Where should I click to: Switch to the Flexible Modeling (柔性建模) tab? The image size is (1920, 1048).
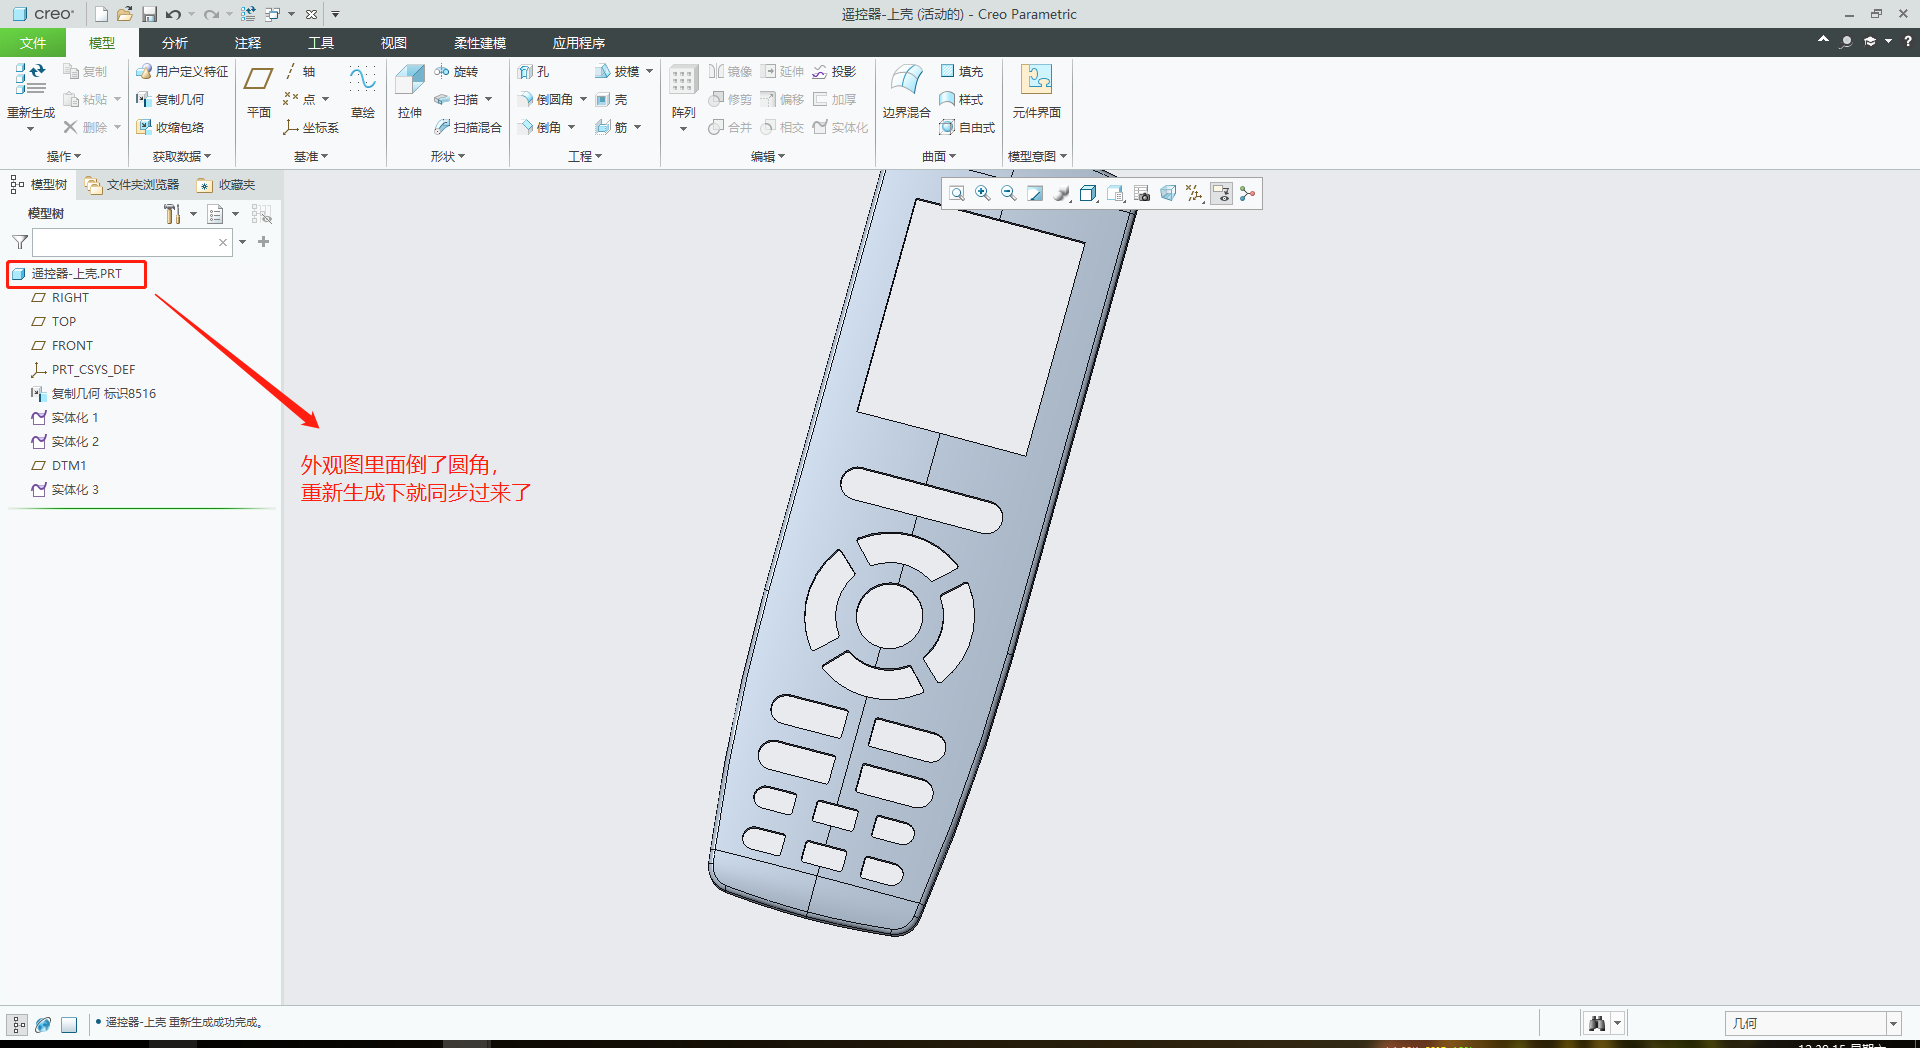tap(480, 43)
